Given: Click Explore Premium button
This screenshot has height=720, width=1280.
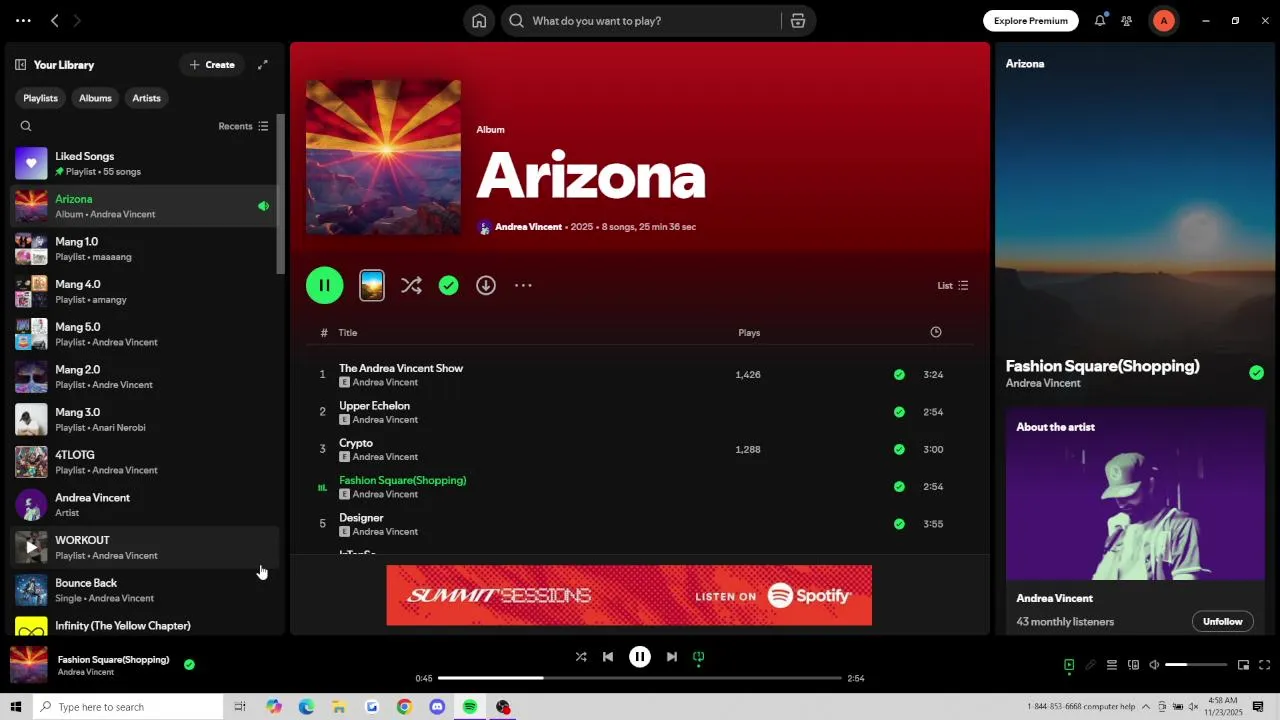Looking at the screenshot, I should point(1031,21).
